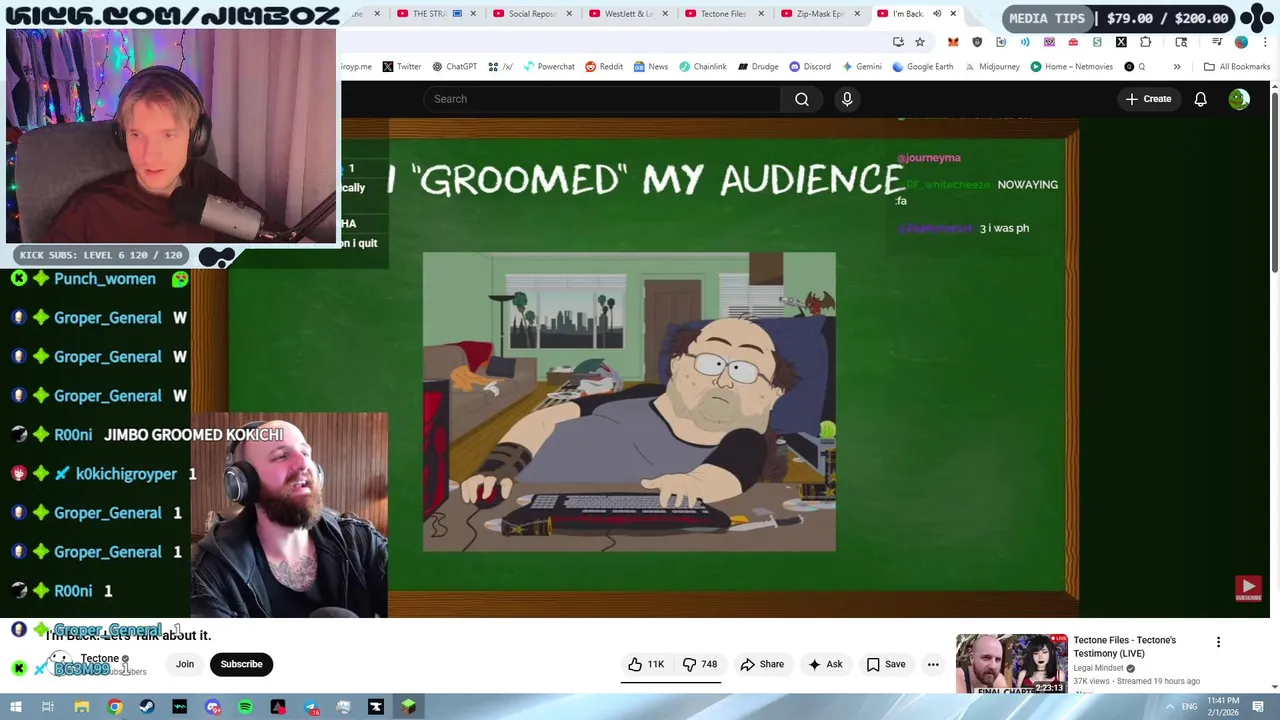Join the Tectone channel membership

click(x=185, y=664)
